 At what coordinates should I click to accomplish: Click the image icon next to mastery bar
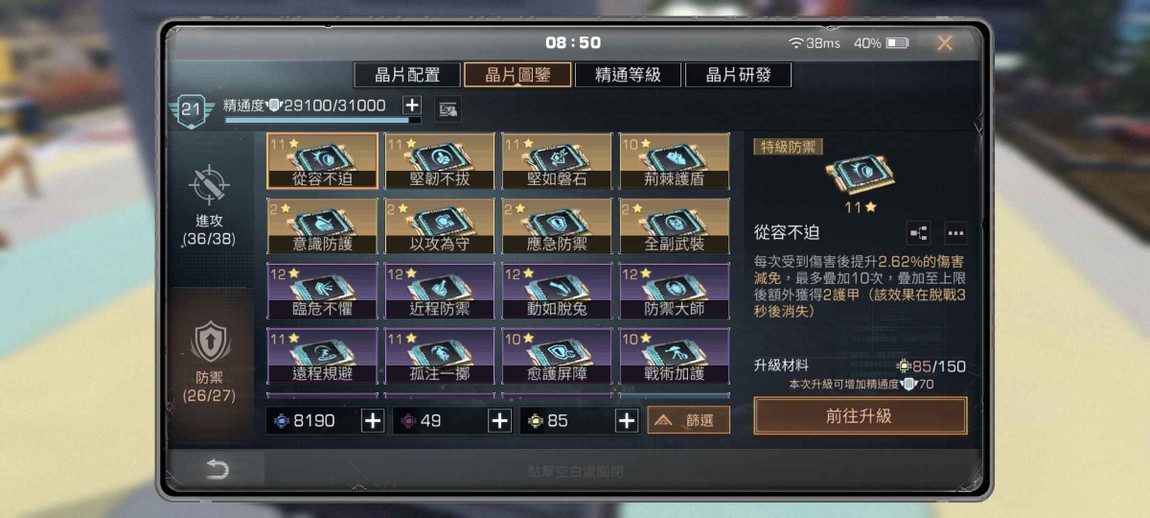[x=447, y=110]
